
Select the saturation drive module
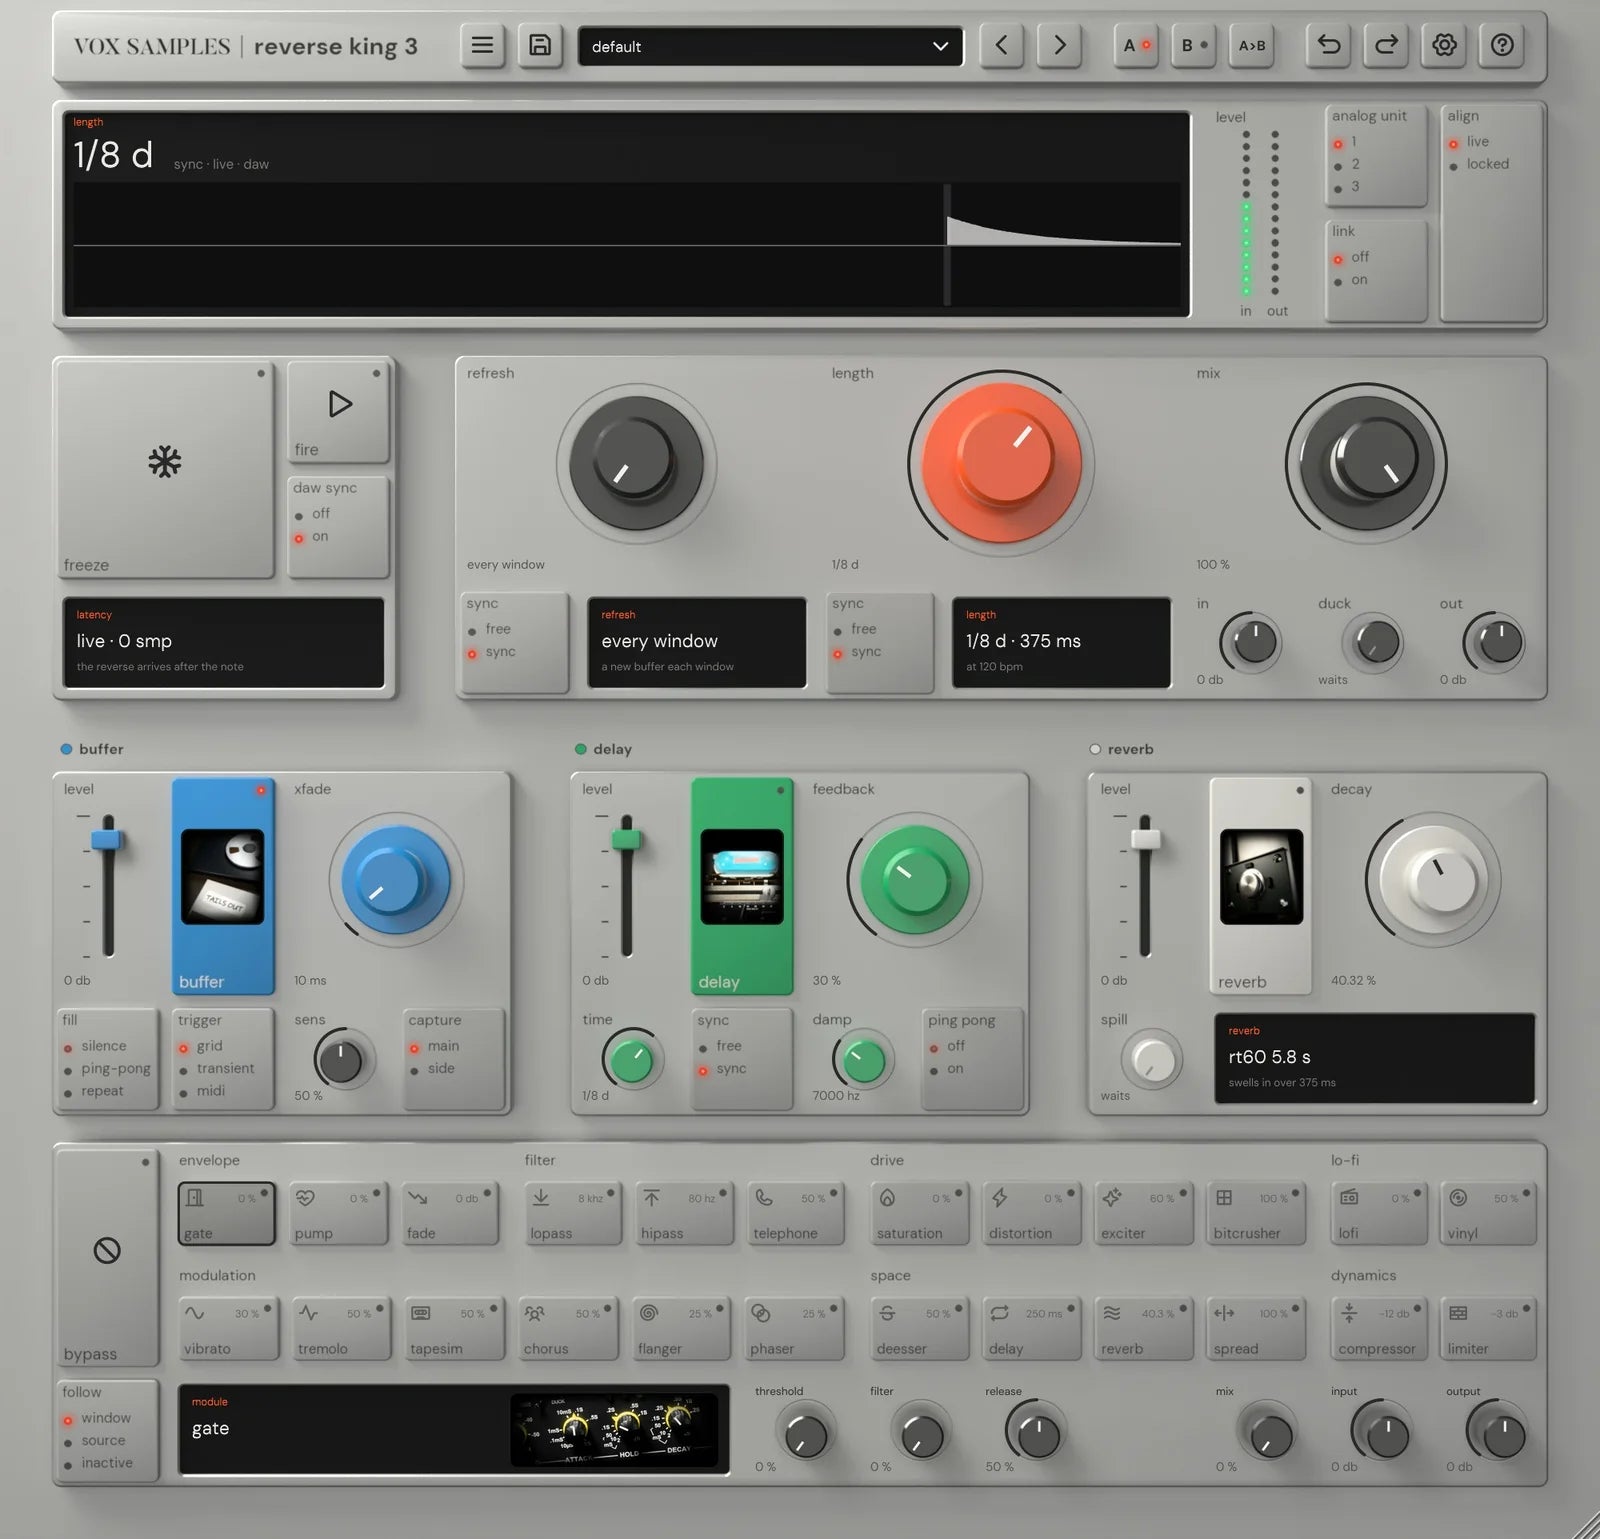pyautogui.click(x=919, y=1214)
